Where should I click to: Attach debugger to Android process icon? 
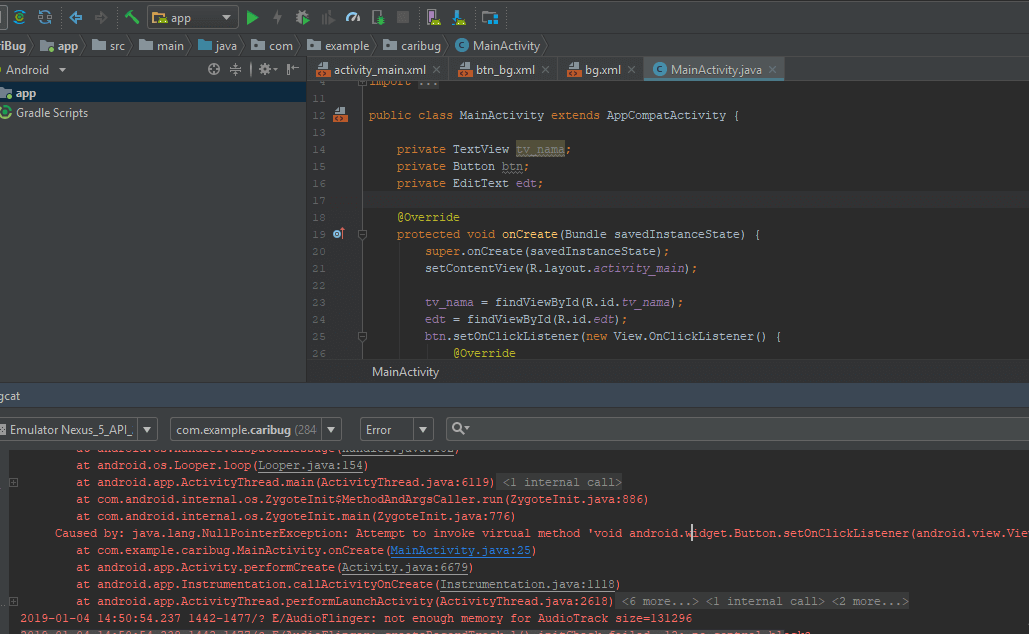378,18
